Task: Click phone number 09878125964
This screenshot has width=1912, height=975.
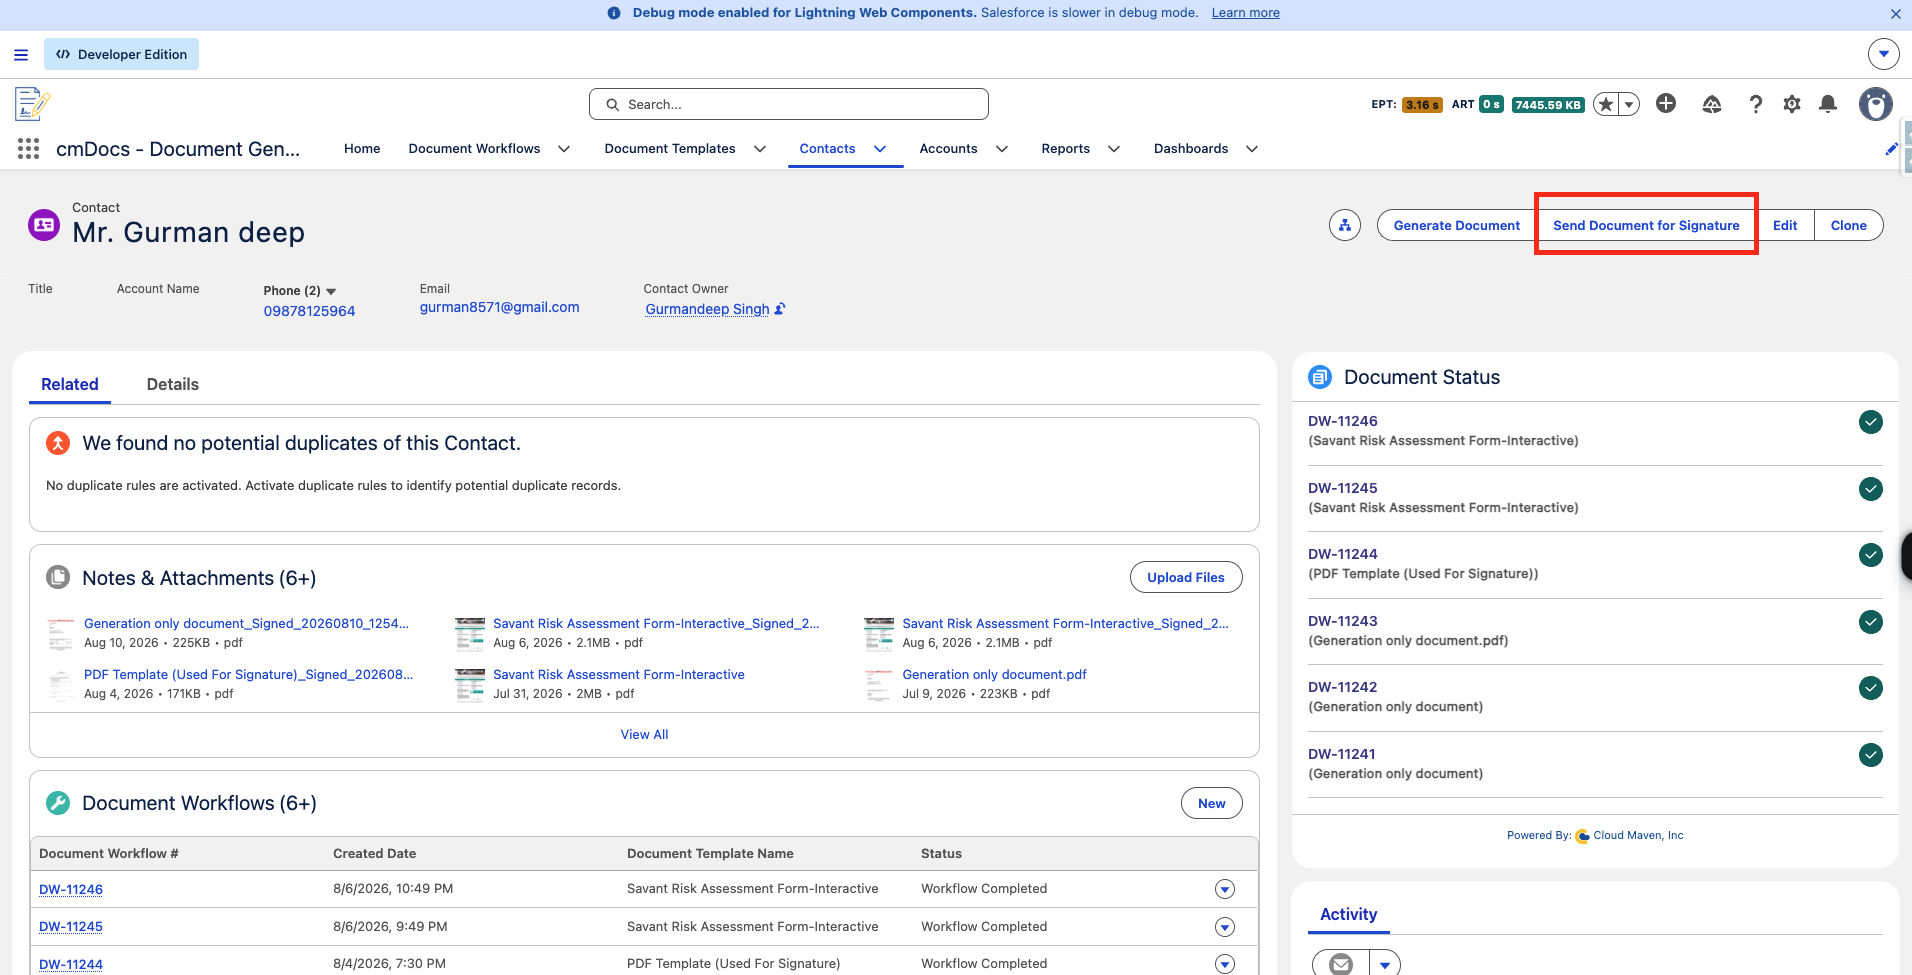Action: coord(309,311)
